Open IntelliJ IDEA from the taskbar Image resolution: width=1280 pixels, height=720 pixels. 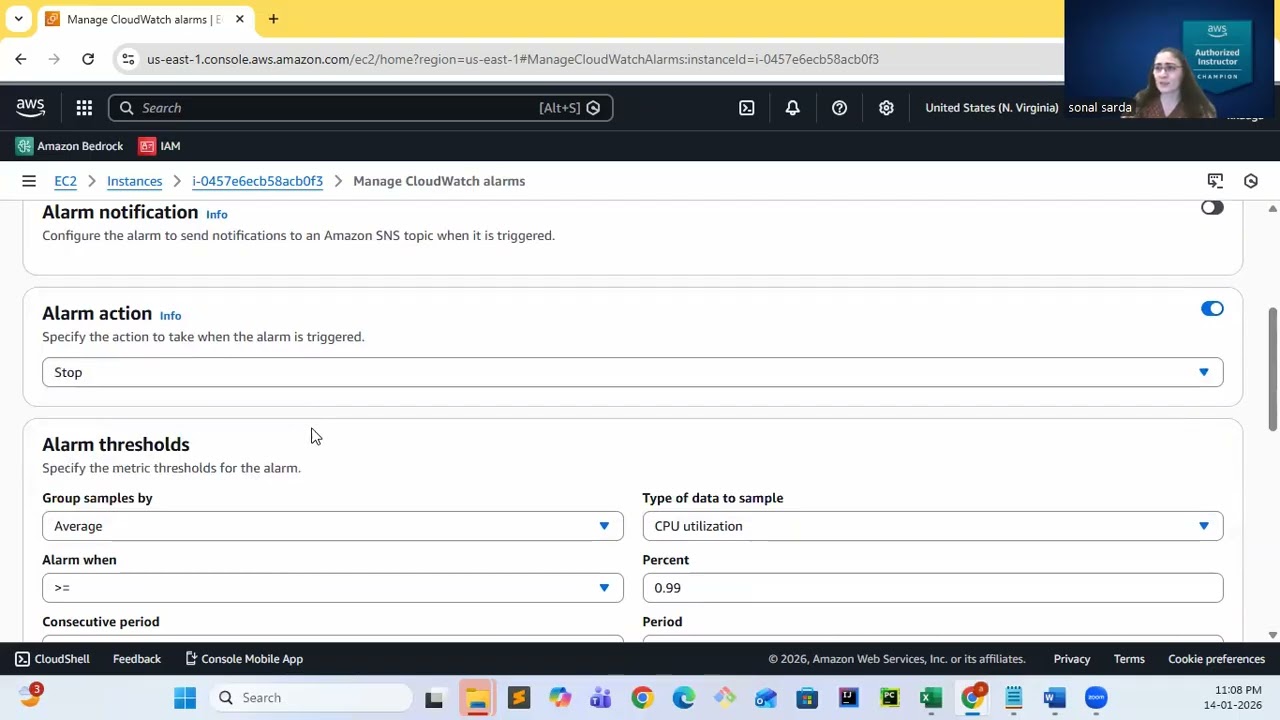[848, 698]
